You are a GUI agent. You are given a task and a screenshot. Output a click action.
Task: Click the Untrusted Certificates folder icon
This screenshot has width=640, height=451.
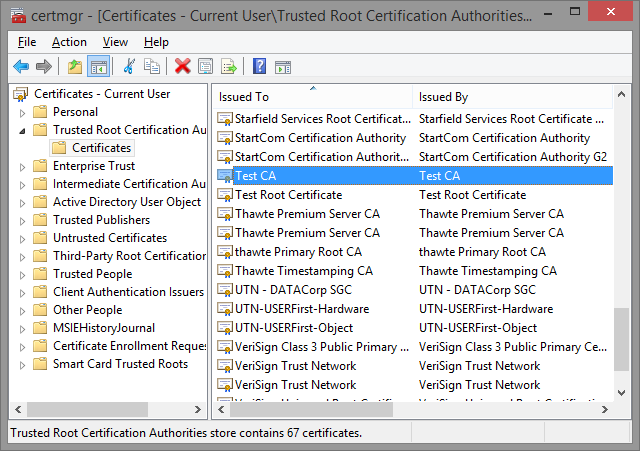[x=40, y=238]
